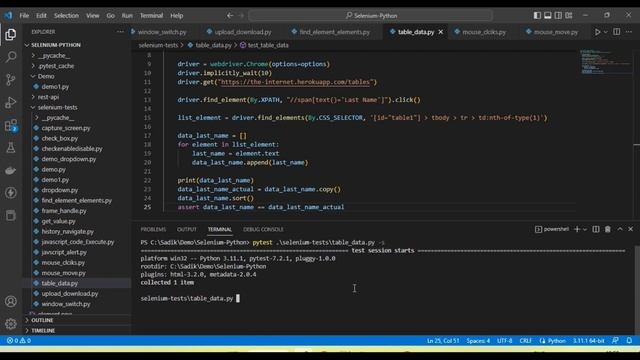This screenshot has height=360, width=640.
Task: Open the Accounts menu icon
Action: coord(11,301)
